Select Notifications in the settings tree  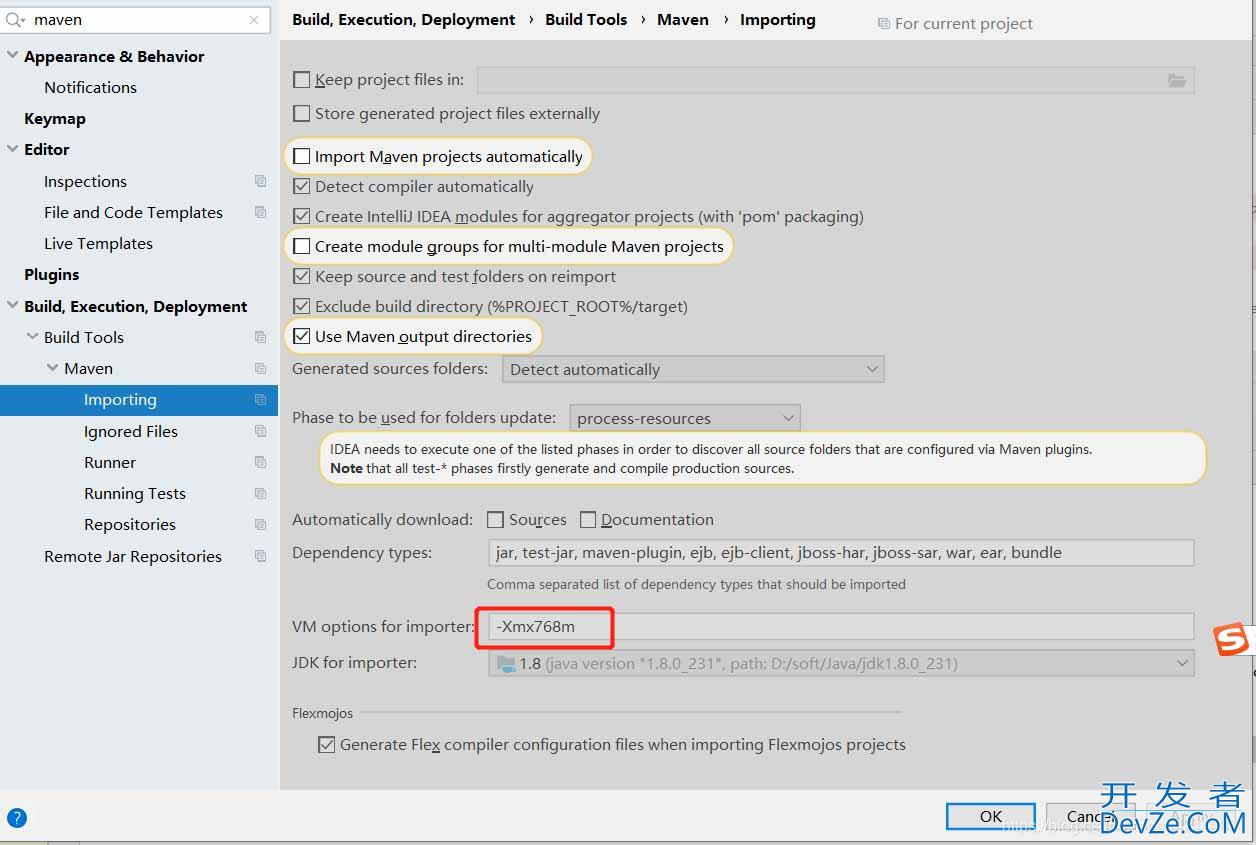[90, 87]
